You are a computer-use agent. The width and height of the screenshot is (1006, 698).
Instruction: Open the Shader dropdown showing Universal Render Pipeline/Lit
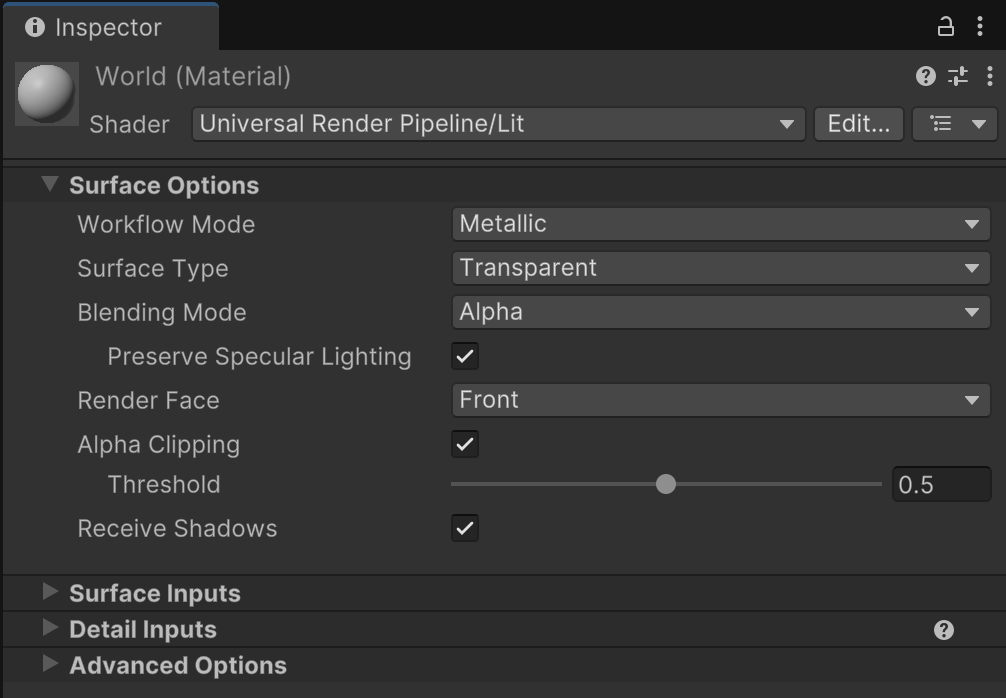tap(499, 124)
